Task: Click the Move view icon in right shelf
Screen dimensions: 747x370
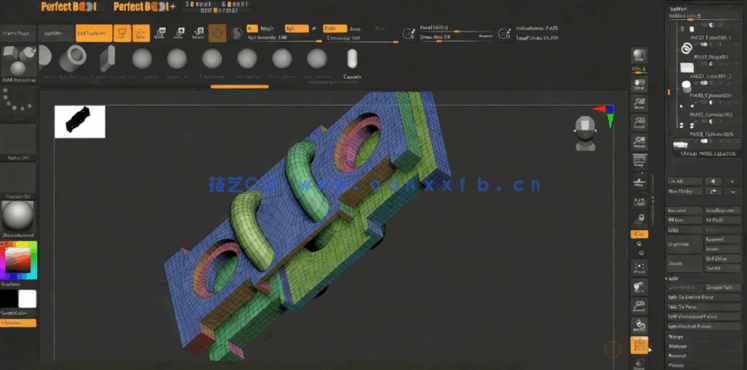Action: click(x=639, y=287)
